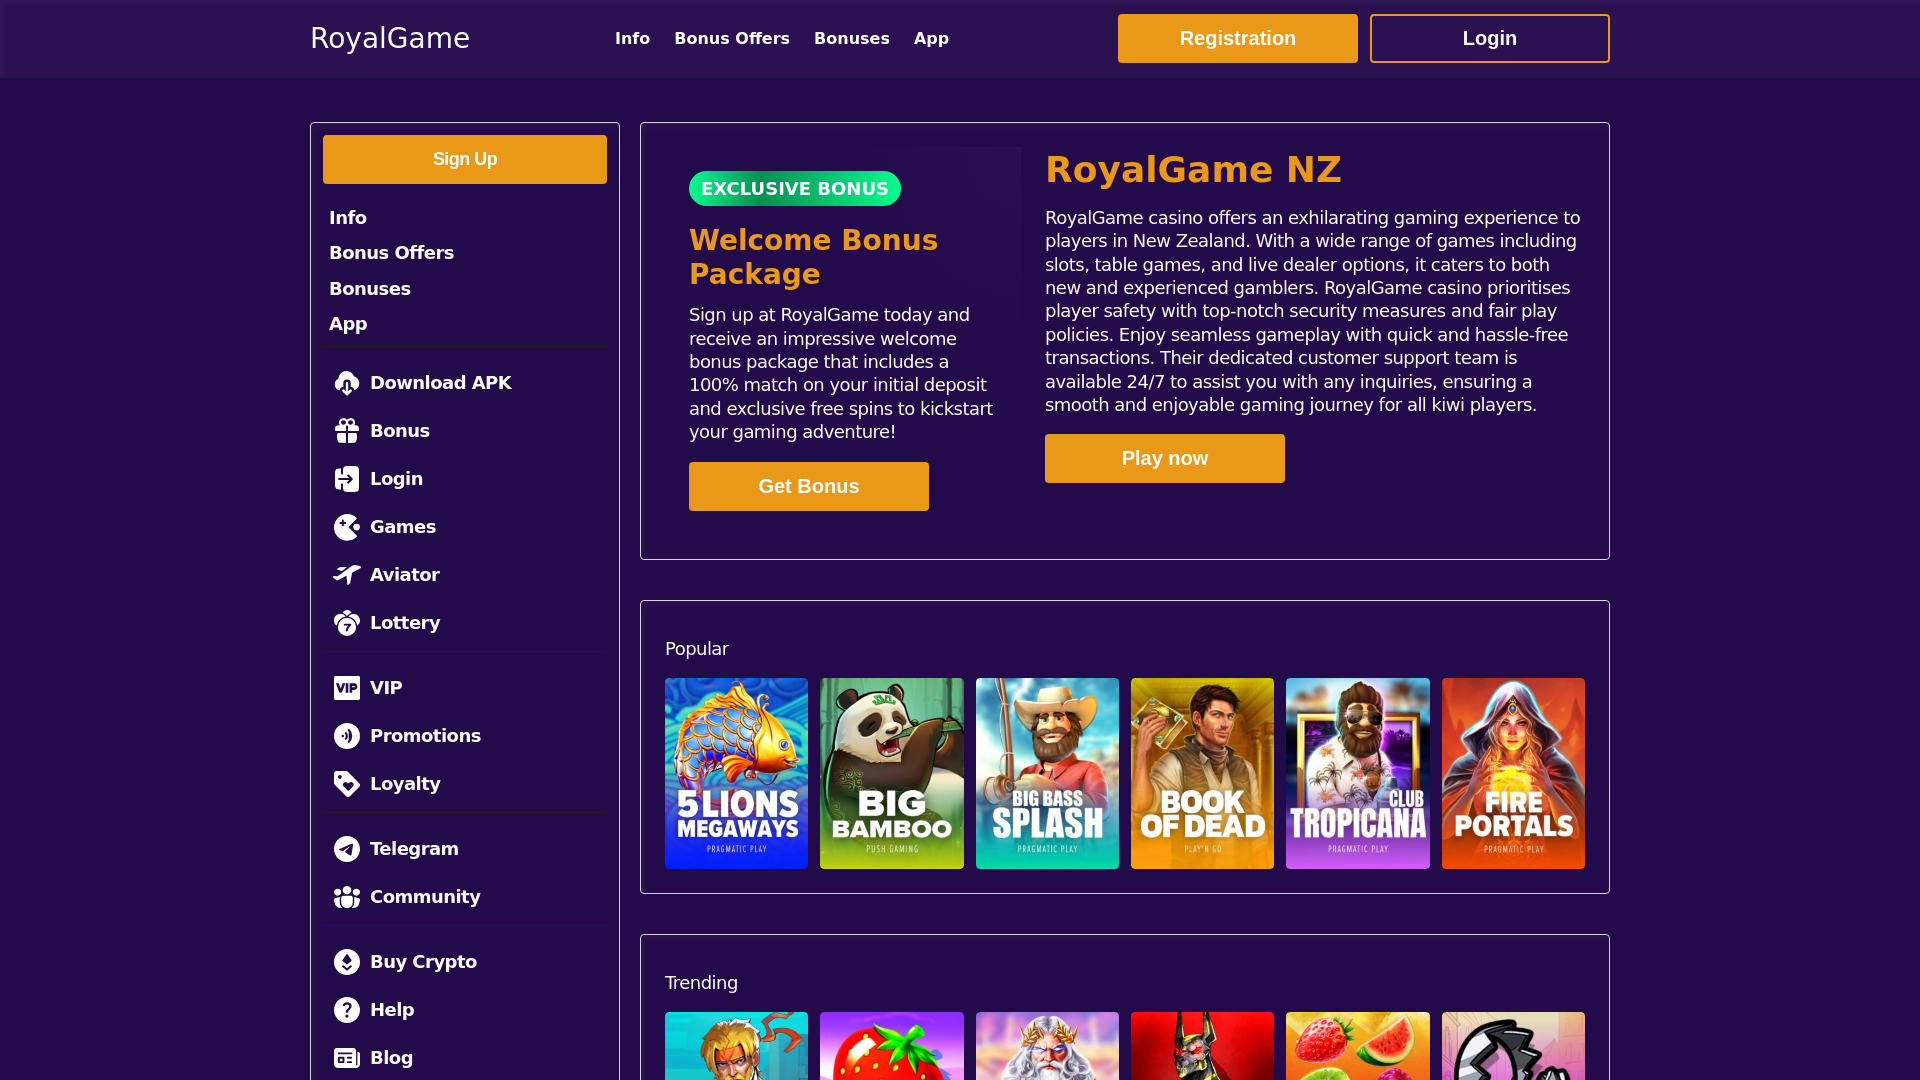Image resolution: width=1920 pixels, height=1080 pixels.
Task: Open App in top navigation
Action: point(931,38)
